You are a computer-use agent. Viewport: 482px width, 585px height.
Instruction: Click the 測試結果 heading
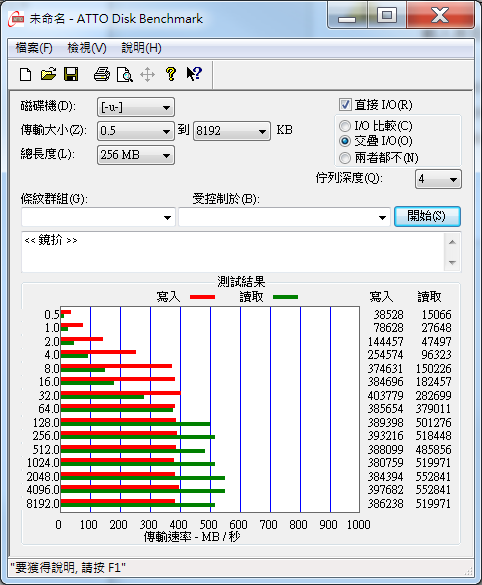(x=241, y=281)
